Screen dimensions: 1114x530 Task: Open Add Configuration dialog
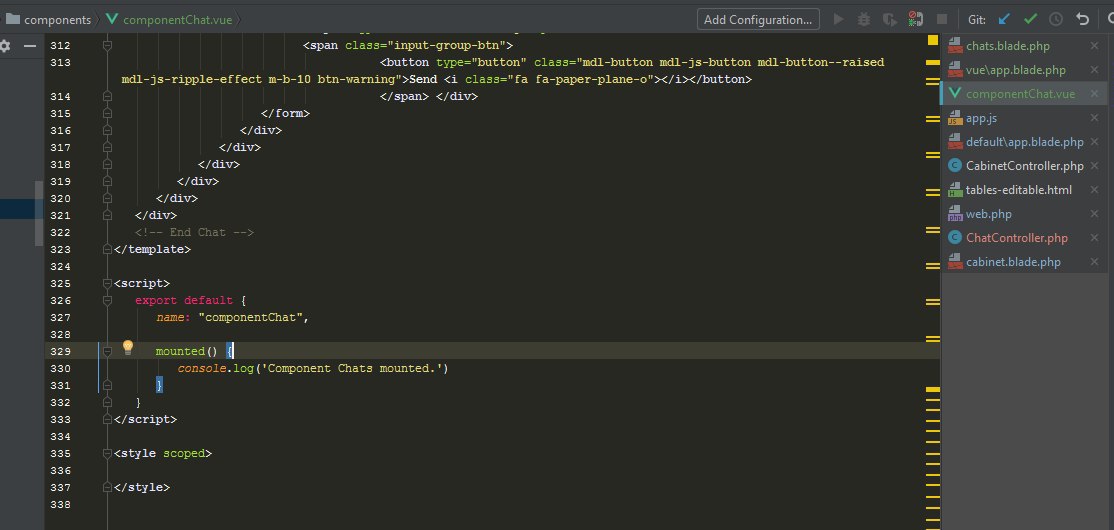(758, 19)
